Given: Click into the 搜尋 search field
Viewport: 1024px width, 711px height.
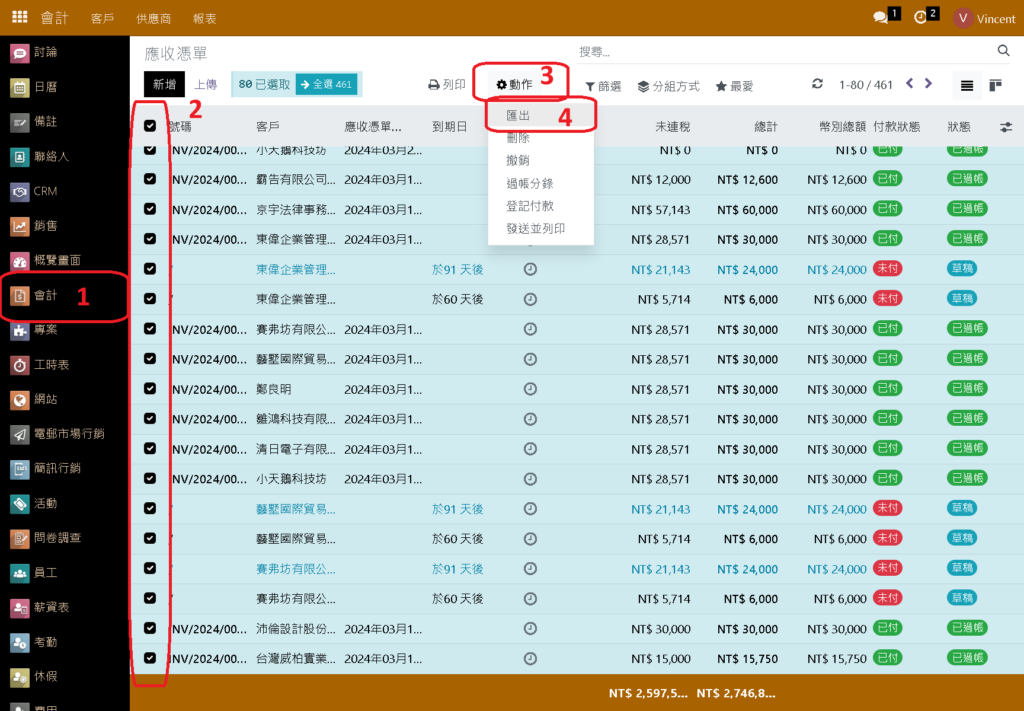Looking at the screenshot, I should [x=780, y=51].
